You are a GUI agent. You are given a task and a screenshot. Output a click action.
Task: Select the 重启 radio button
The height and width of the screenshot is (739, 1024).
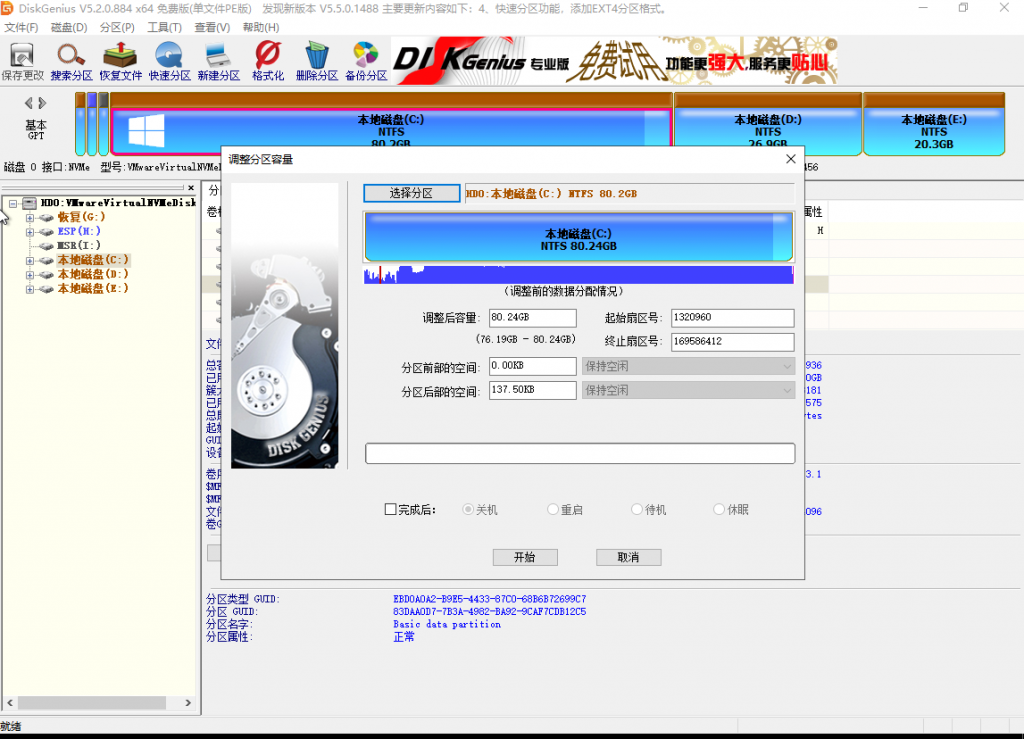click(553, 510)
